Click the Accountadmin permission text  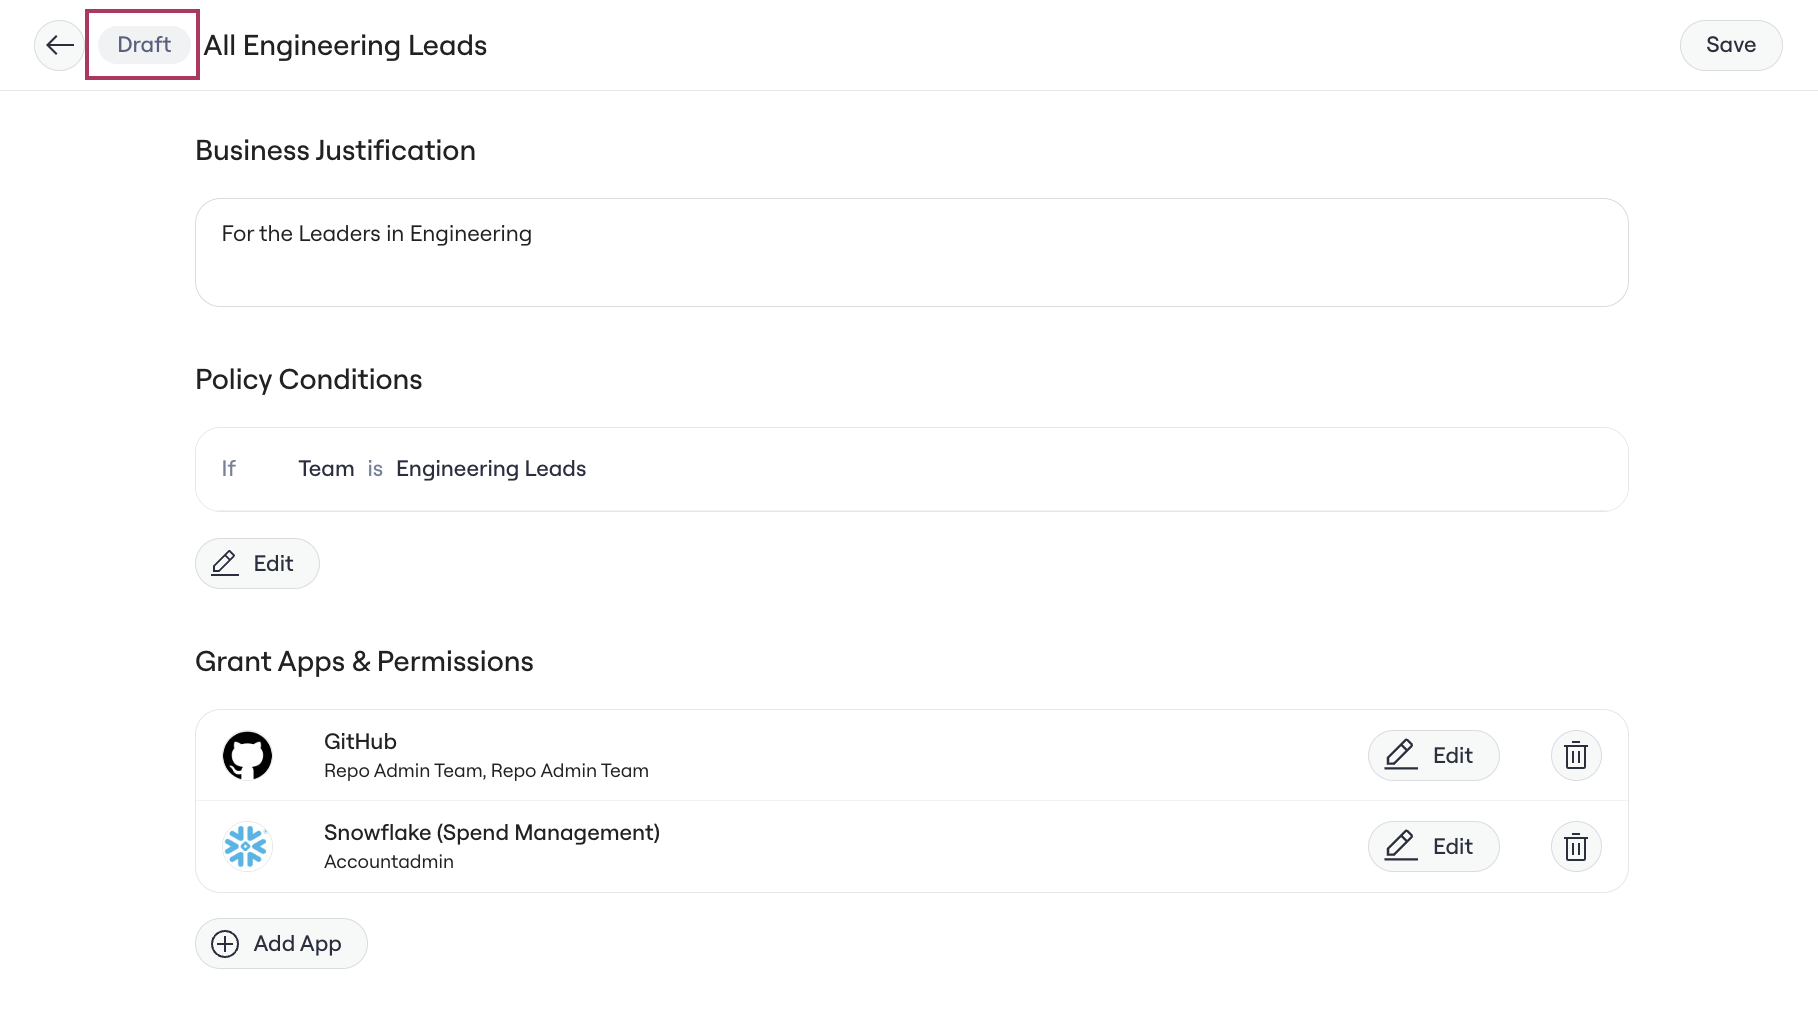click(x=389, y=861)
